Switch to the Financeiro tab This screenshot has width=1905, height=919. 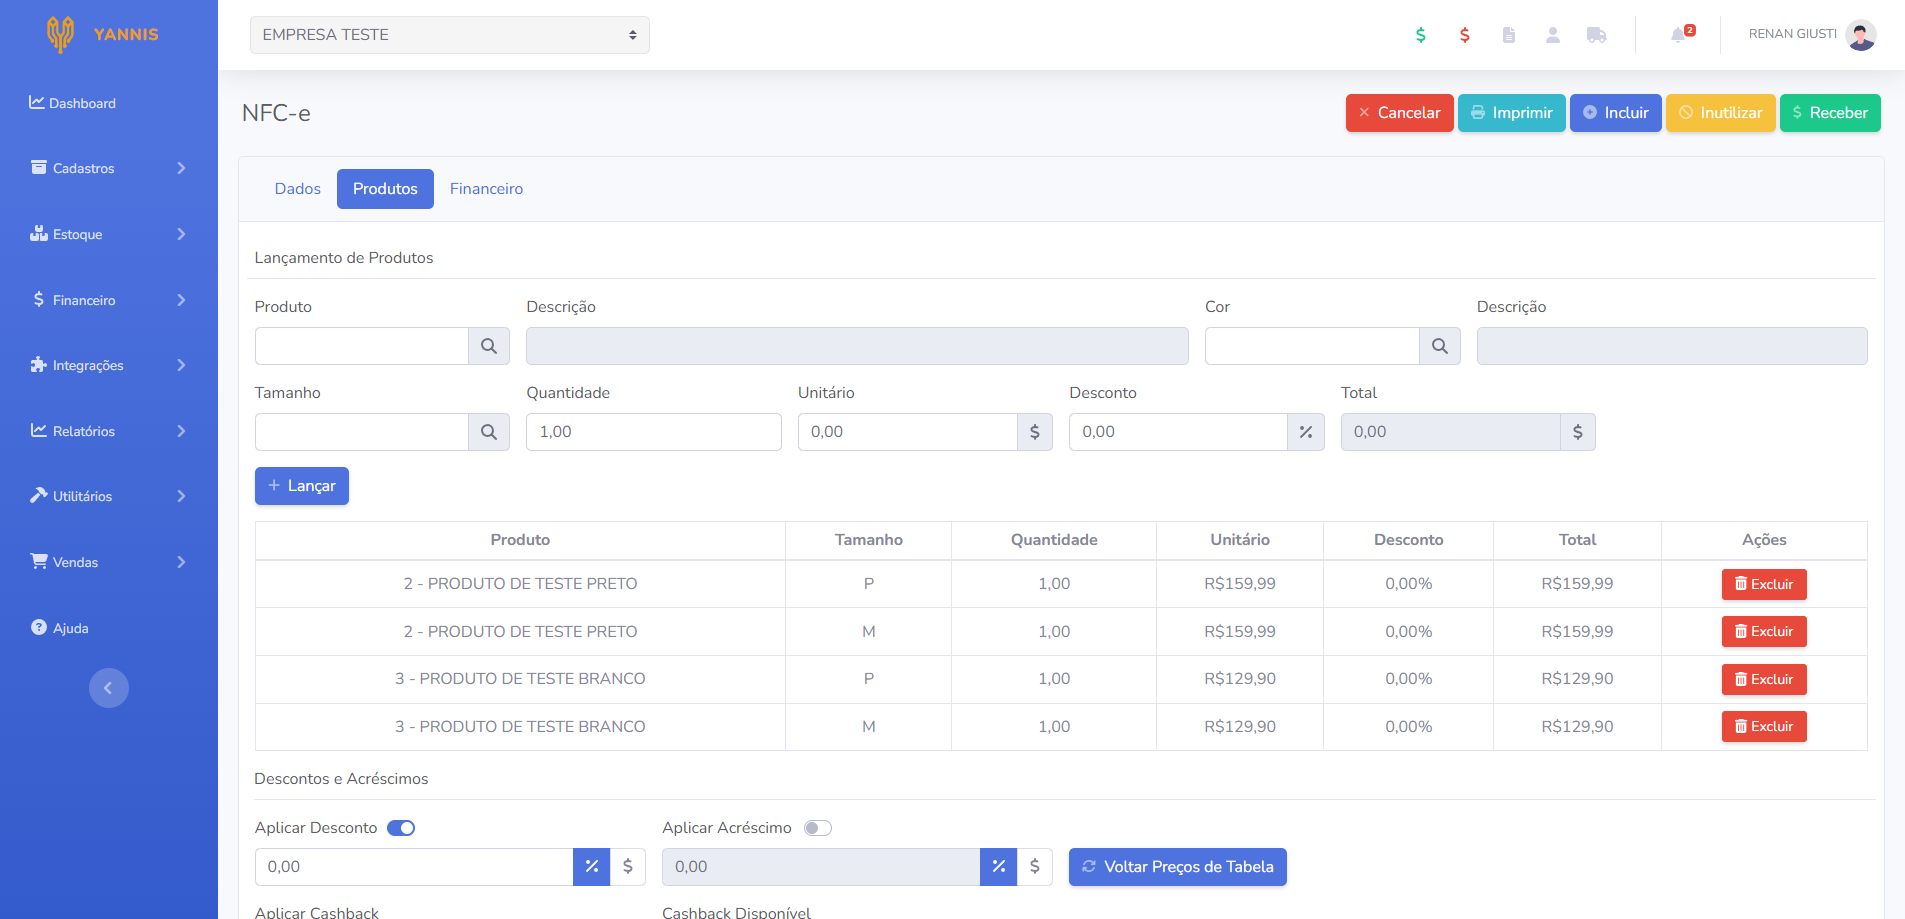point(486,189)
